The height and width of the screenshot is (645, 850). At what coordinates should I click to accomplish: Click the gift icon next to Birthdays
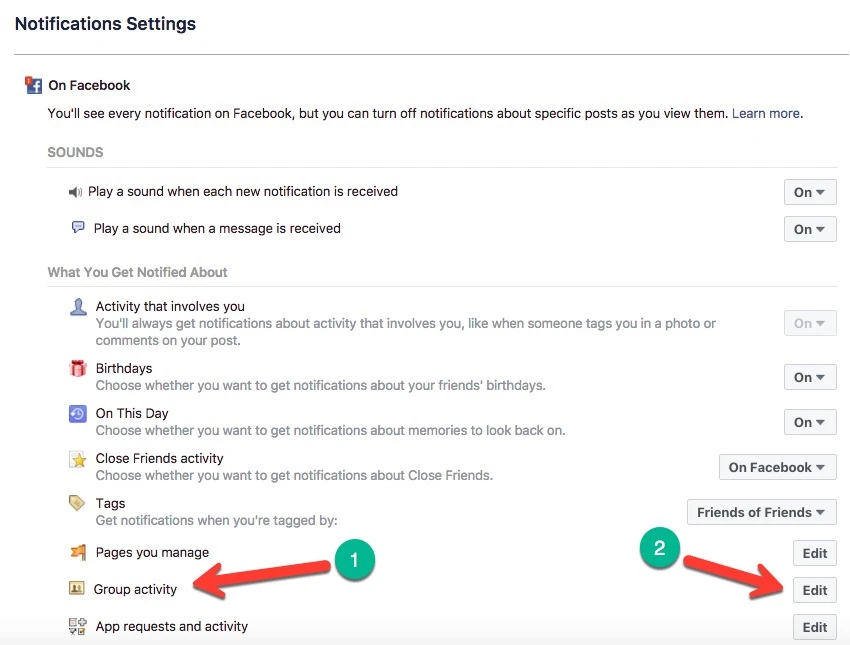coord(78,369)
